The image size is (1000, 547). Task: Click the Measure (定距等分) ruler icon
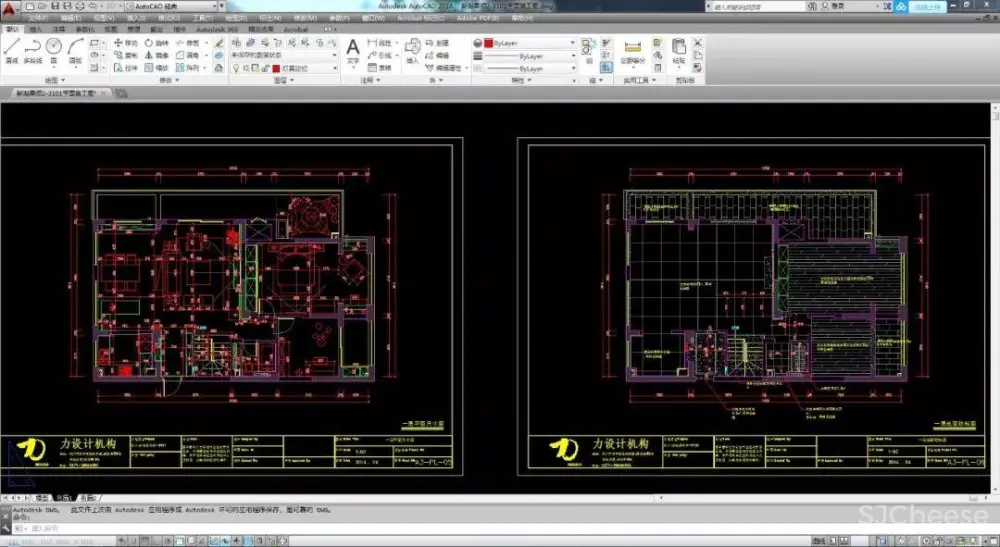click(631, 49)
